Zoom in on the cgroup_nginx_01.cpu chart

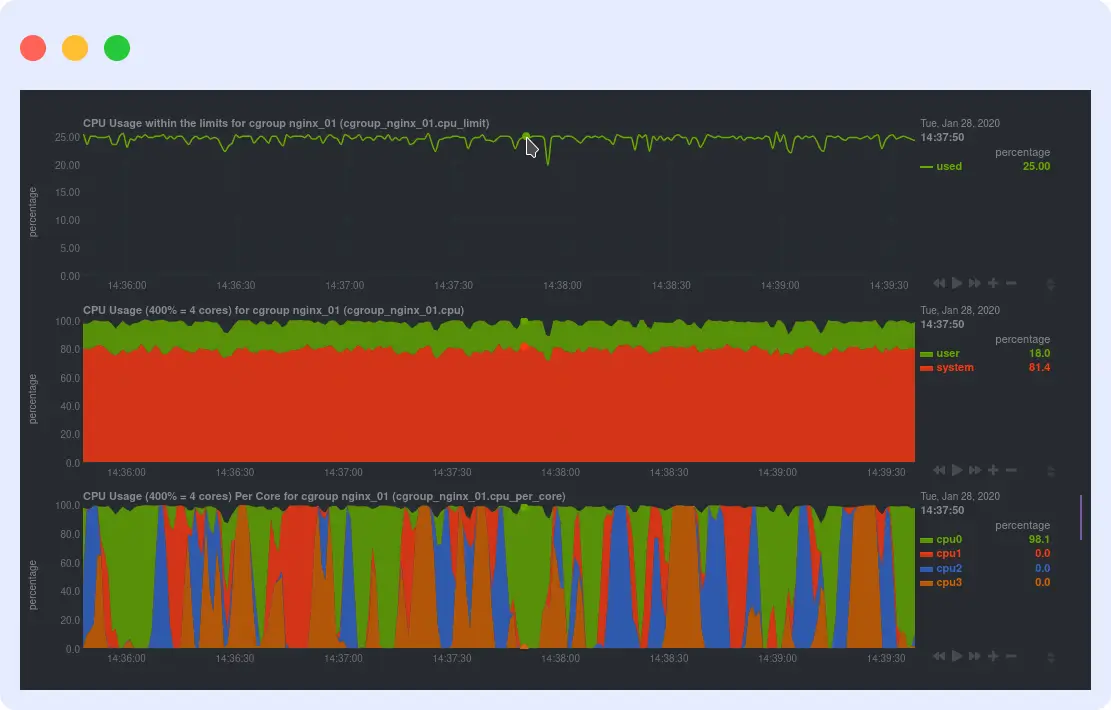click(x=992, y=469)
